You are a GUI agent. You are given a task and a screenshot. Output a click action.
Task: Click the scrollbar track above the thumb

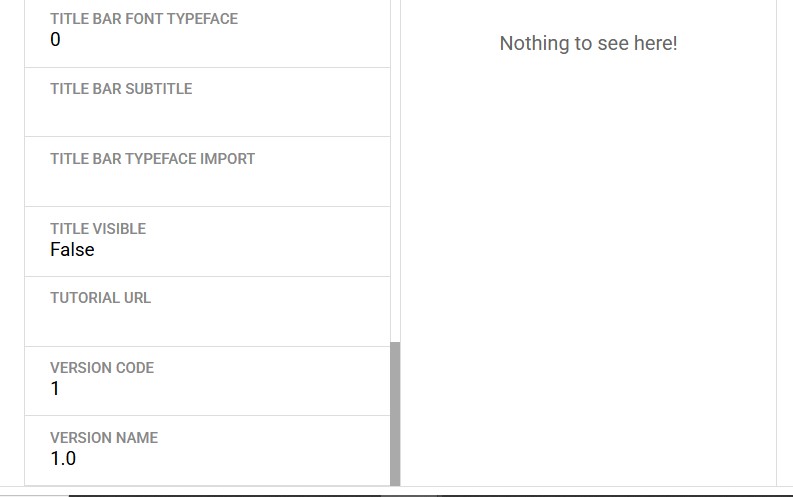tap(395, 170)
